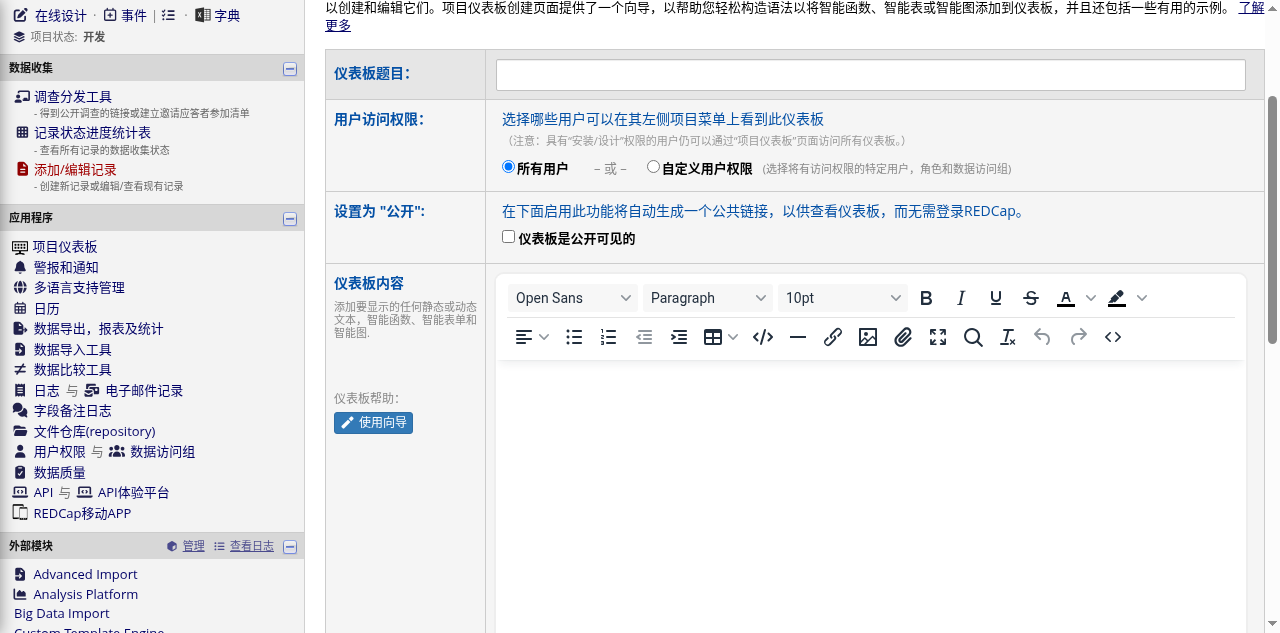
Task: Attach a file with the paperclip icon
Action: pos(903,337)
